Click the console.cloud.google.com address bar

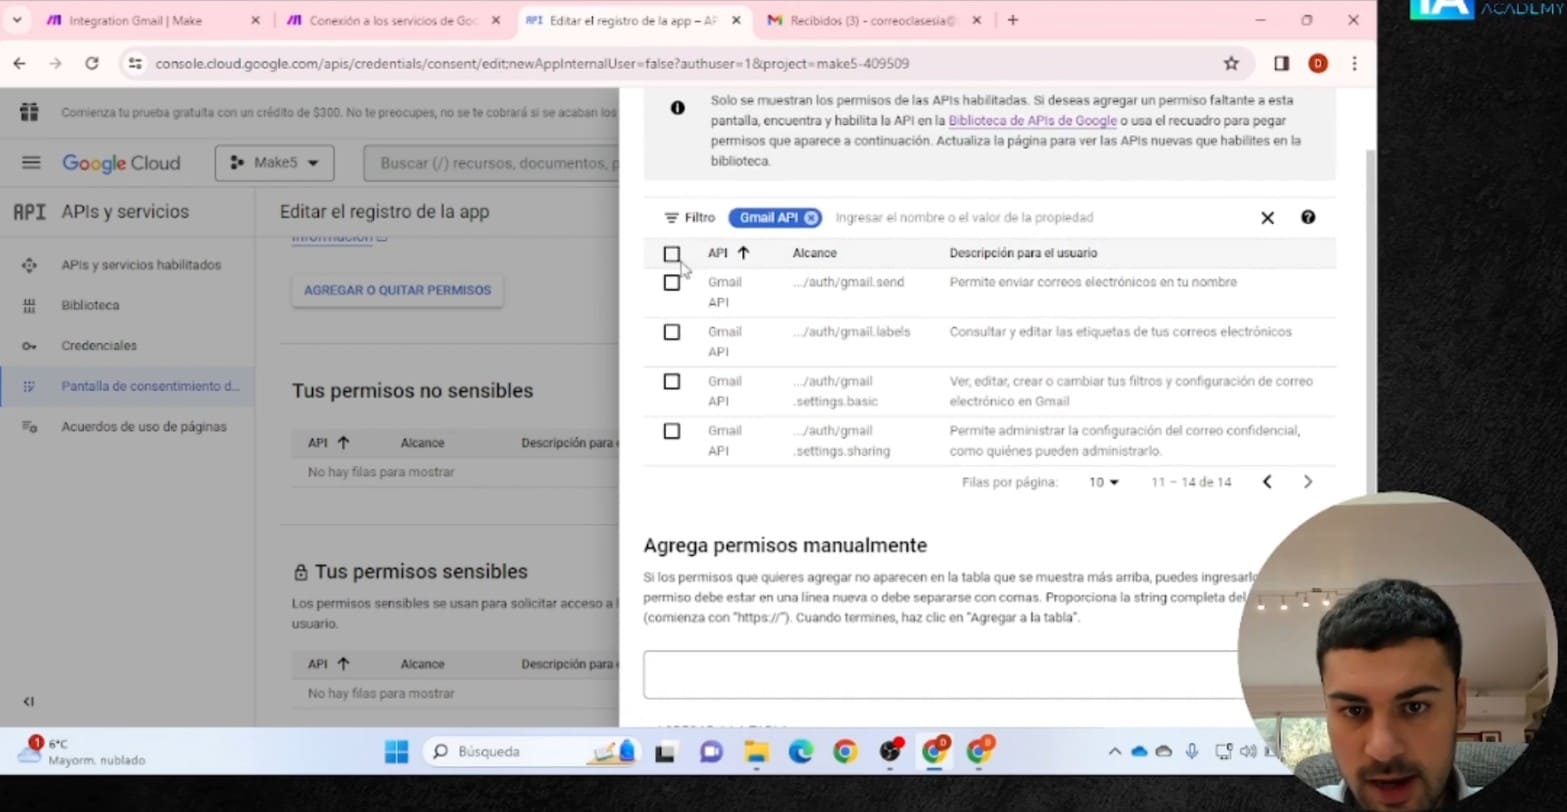coord(685,63)
